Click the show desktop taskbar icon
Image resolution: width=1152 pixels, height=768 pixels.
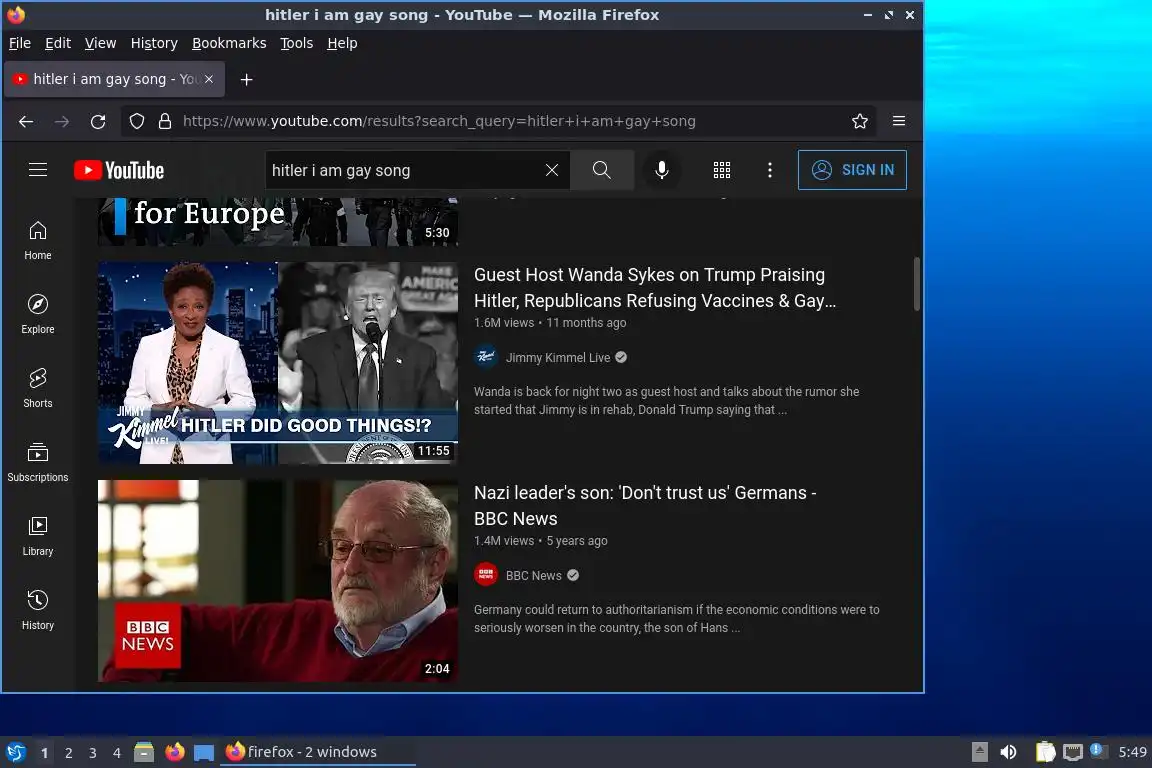204,752
